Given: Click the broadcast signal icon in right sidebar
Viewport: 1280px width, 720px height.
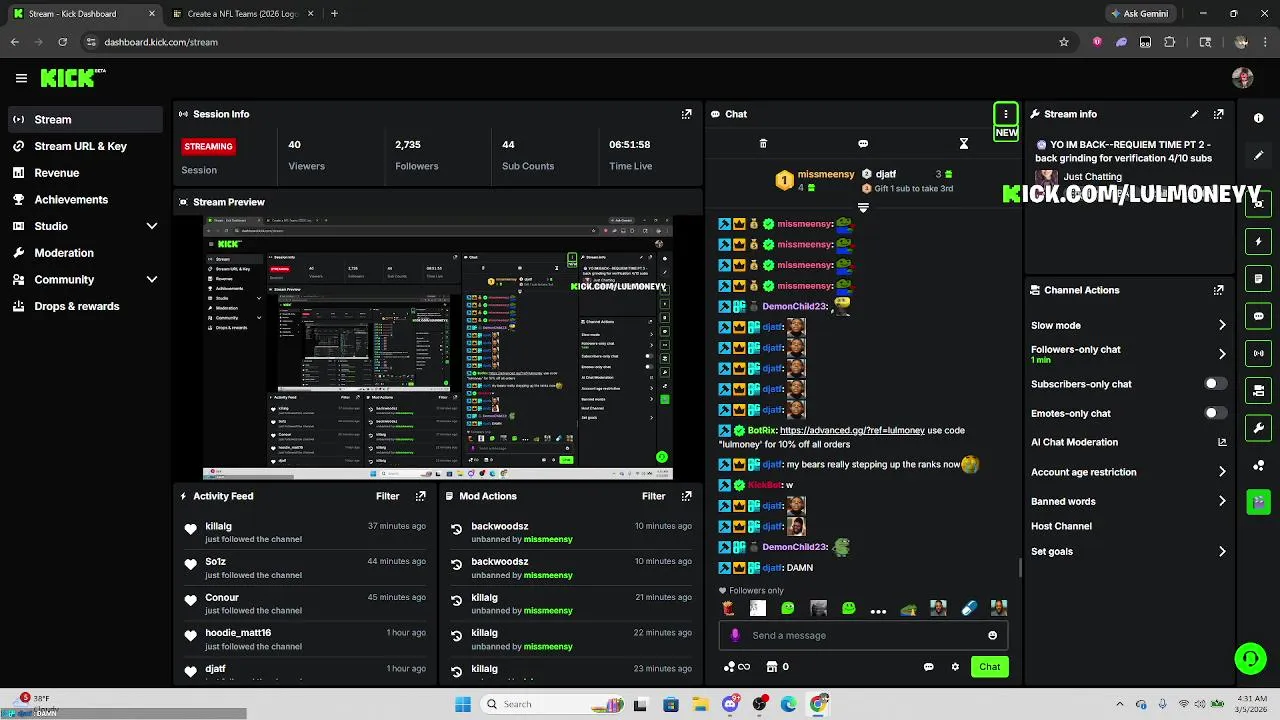Looking at the screenshot, I should point(1258,353).
